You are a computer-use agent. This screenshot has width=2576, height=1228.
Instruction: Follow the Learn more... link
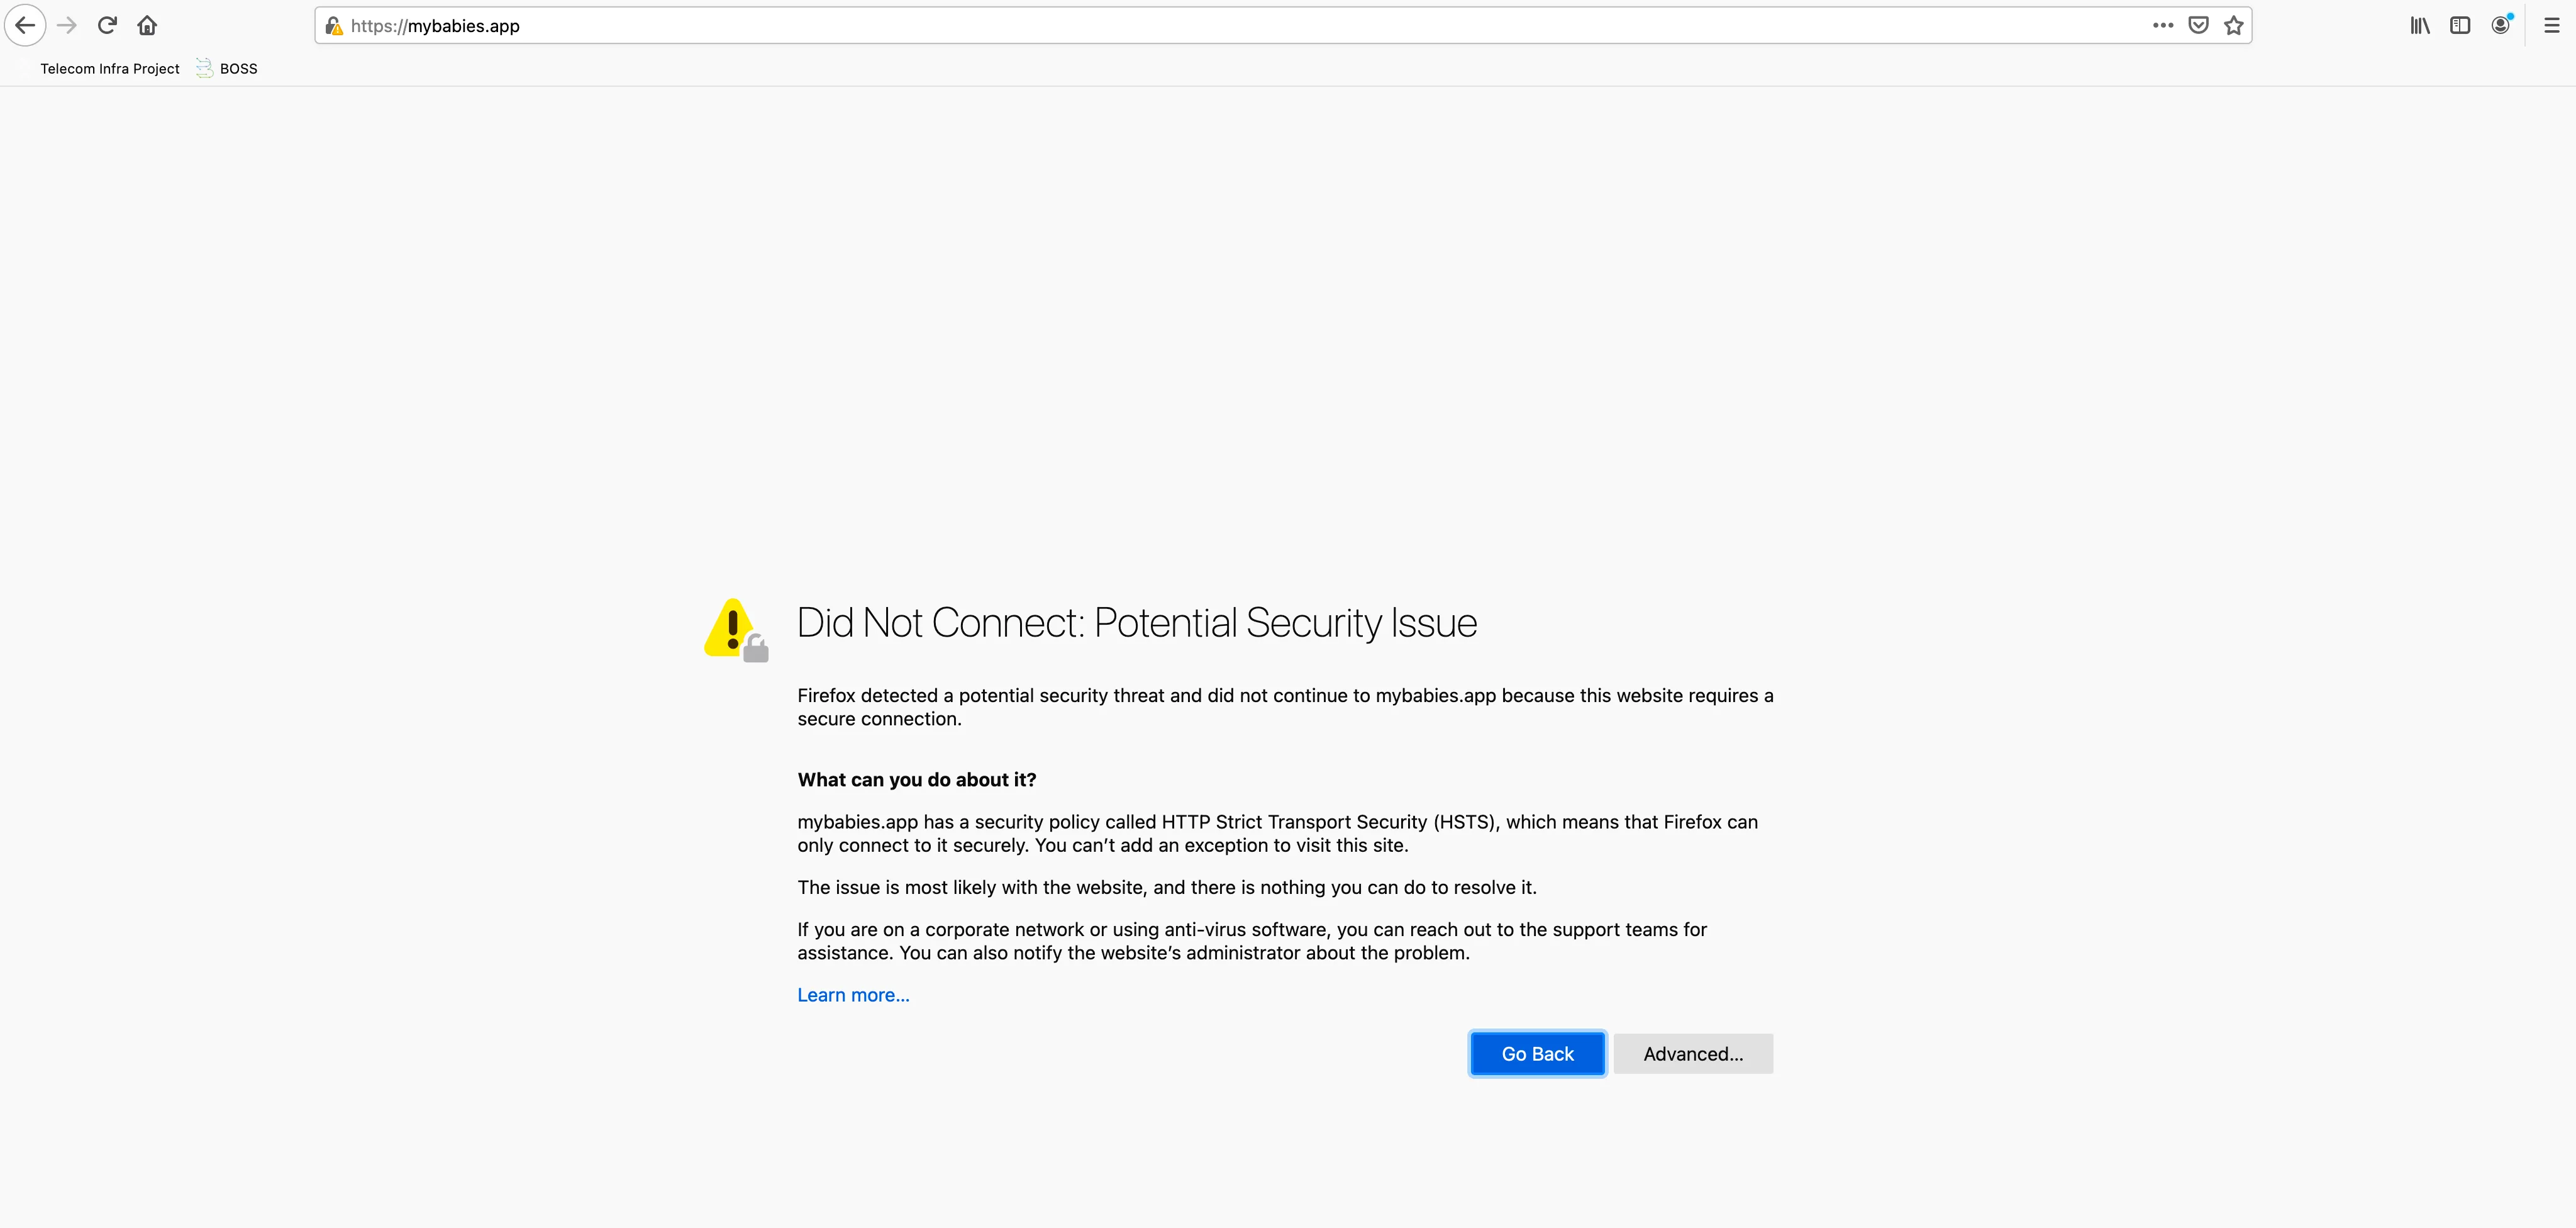coord(853,995)
